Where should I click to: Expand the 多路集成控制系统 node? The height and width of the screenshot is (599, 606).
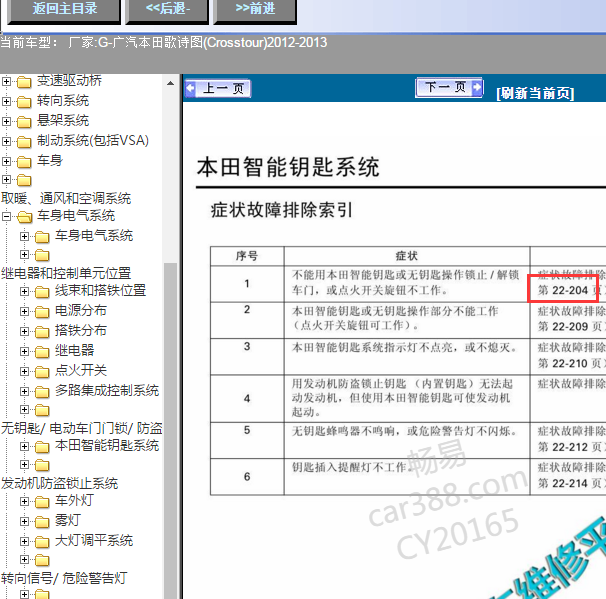[x=24, y=391]
